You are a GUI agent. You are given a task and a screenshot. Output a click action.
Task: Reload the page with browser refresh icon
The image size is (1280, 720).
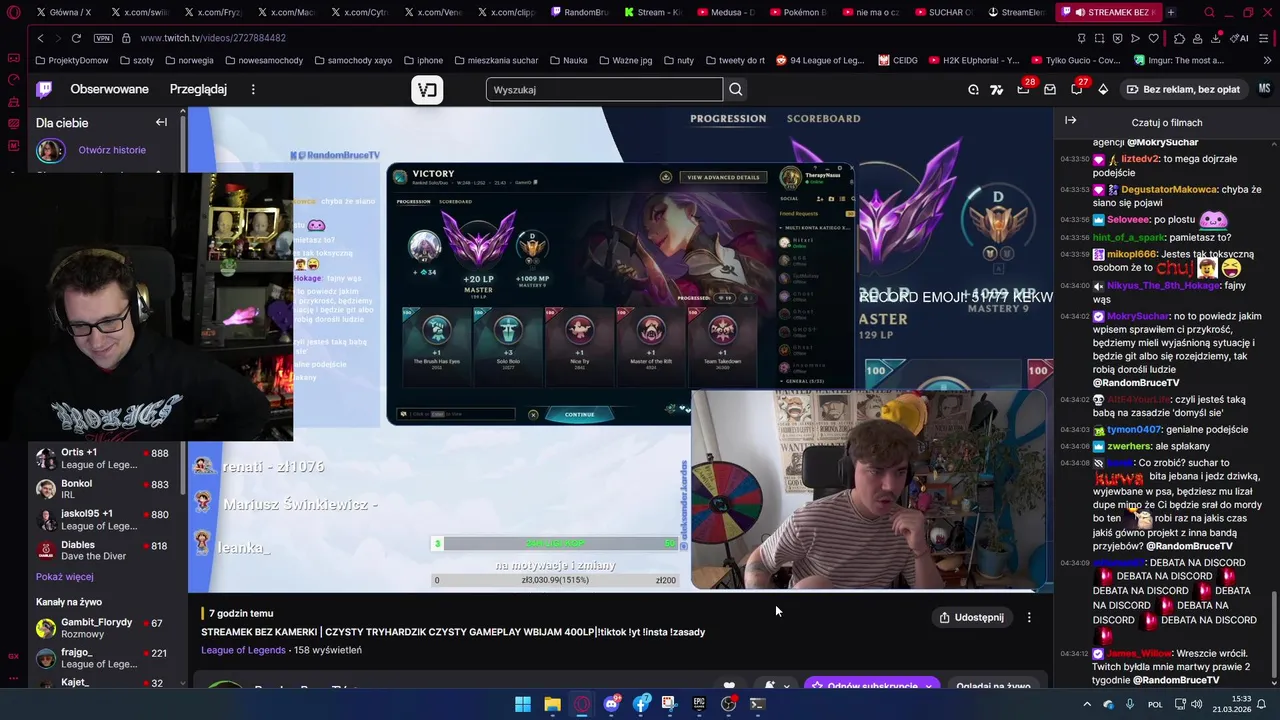point(76,38)
